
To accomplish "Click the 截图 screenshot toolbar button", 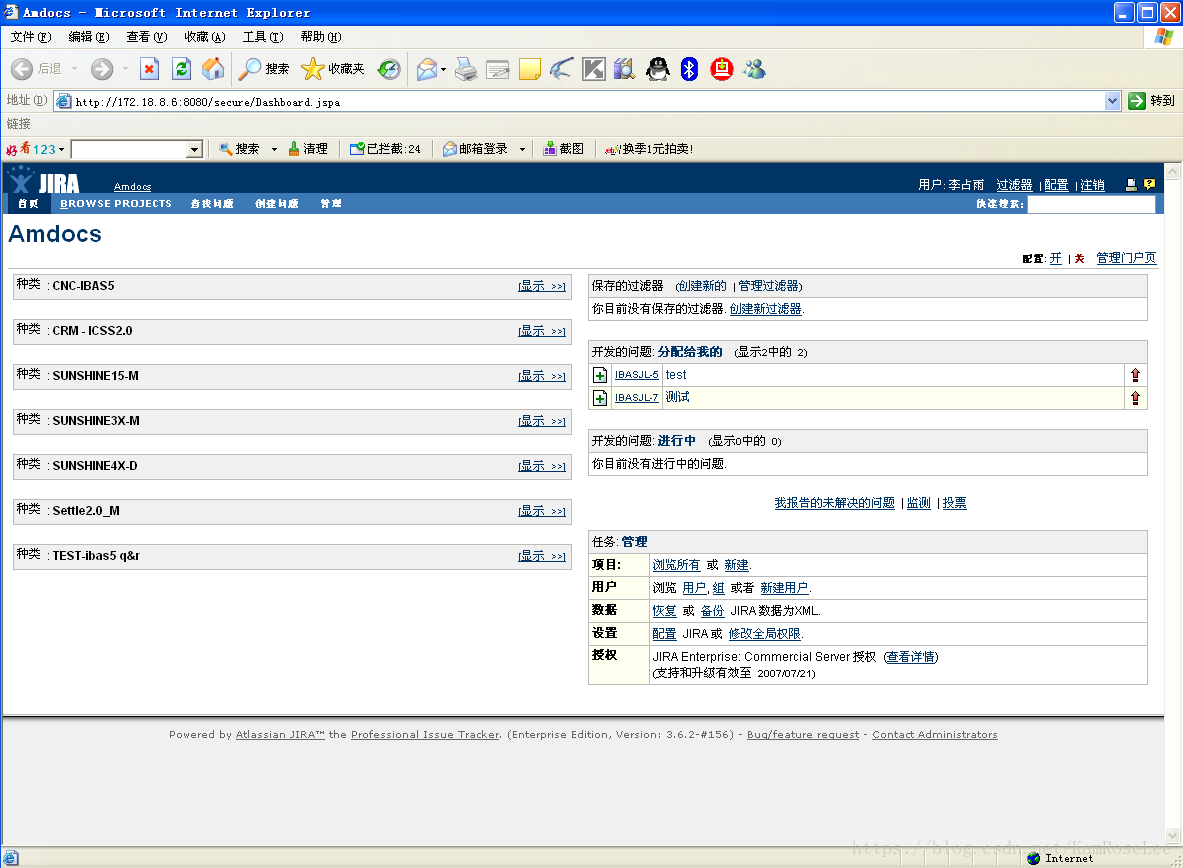I will 564,149.
